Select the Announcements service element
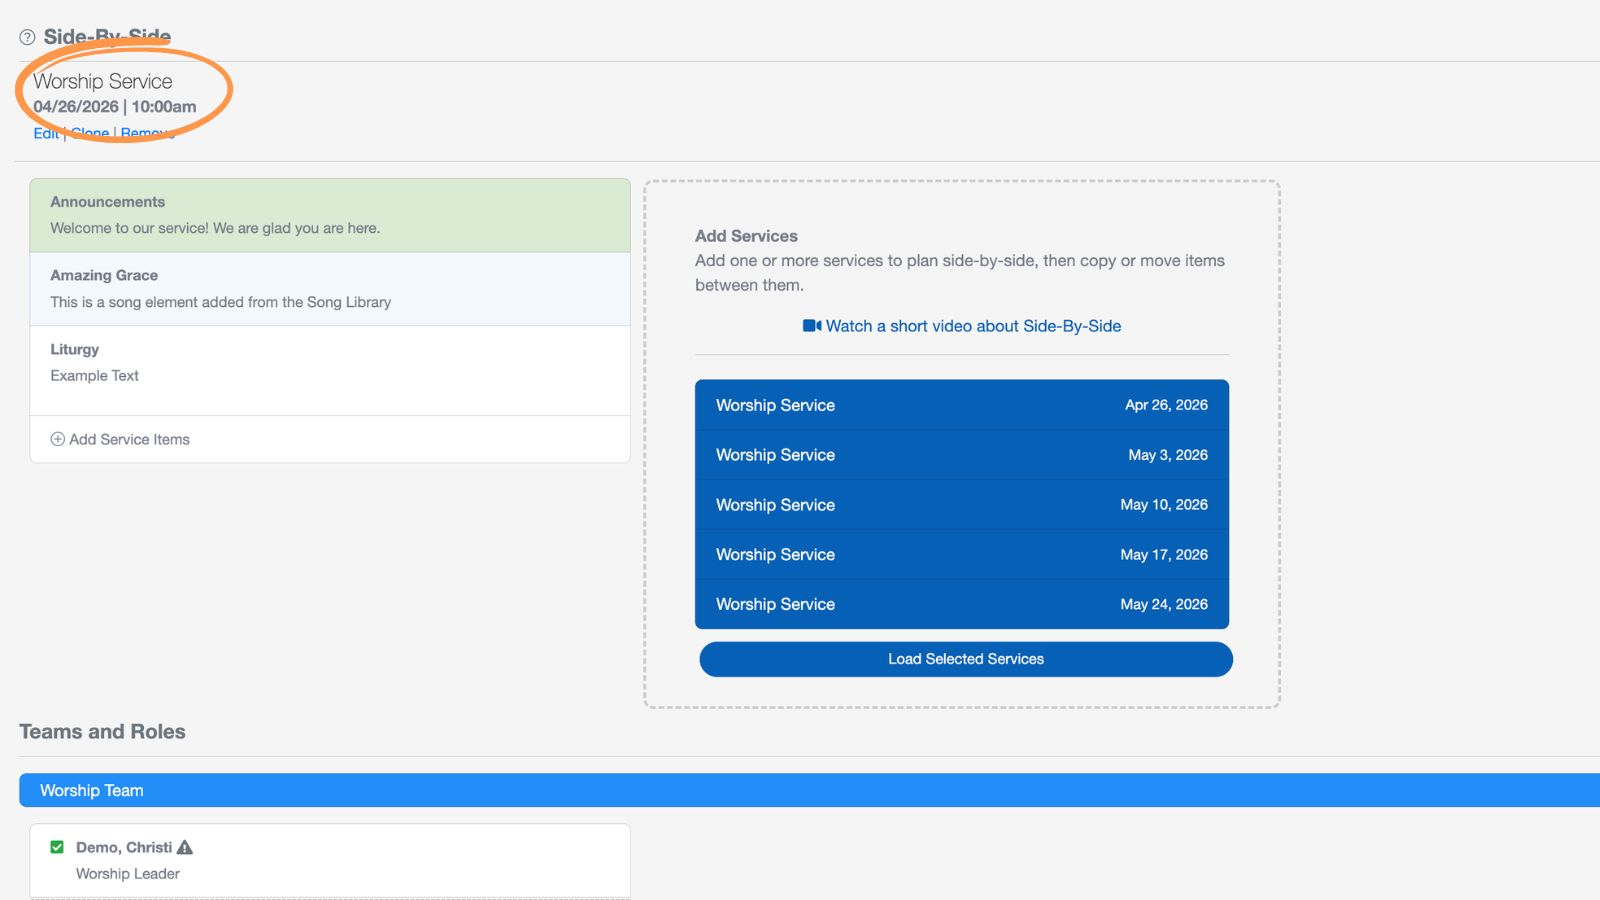 point(330,215)
